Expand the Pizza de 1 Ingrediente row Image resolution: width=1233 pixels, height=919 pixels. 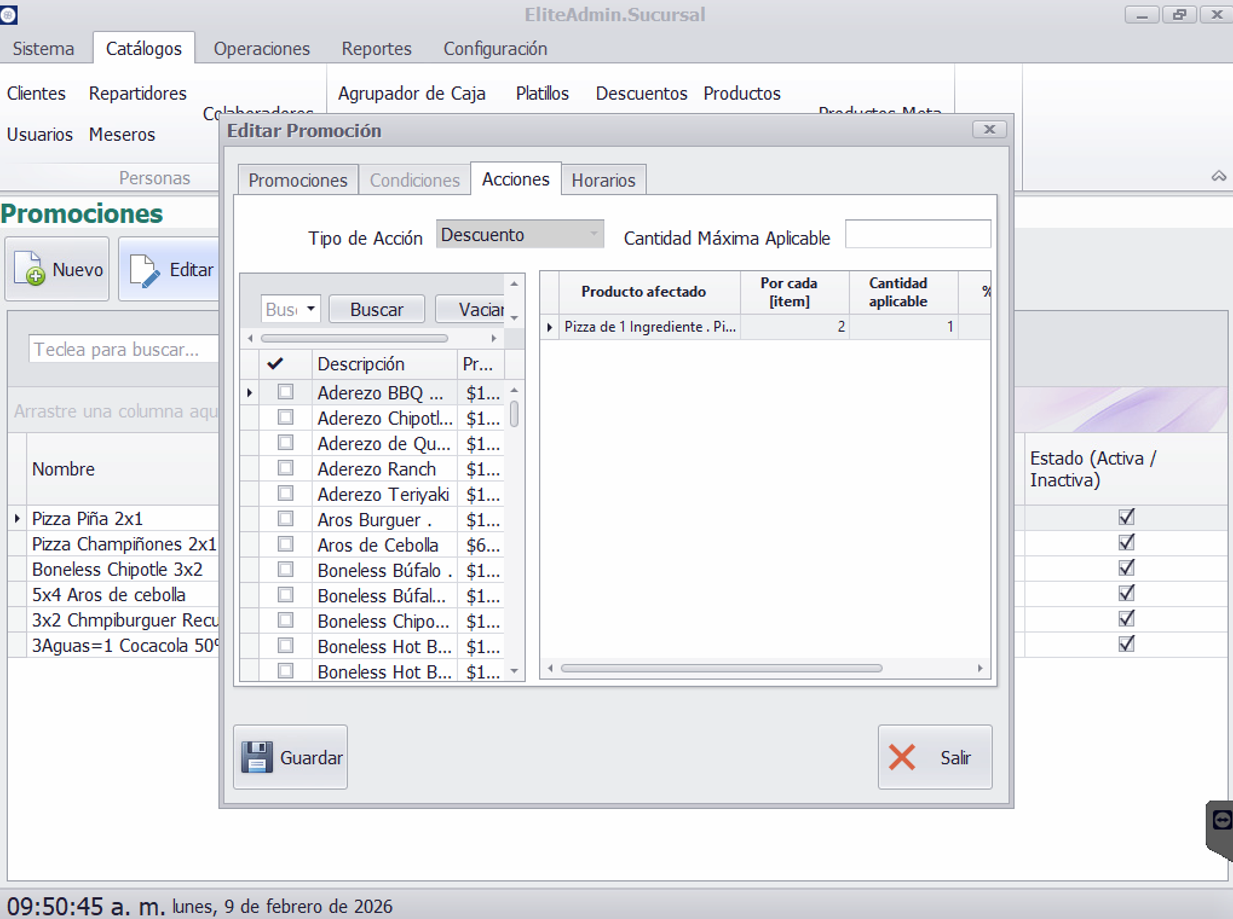tap(550, 327)
